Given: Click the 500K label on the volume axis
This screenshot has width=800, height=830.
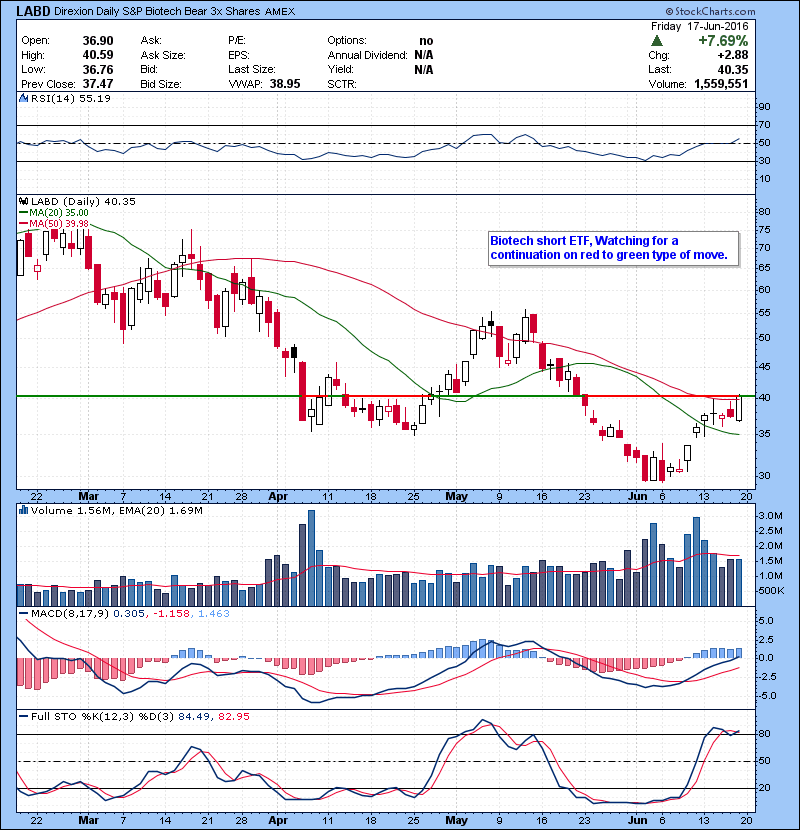Looking at the screenshot, I should tap(771, 590).
